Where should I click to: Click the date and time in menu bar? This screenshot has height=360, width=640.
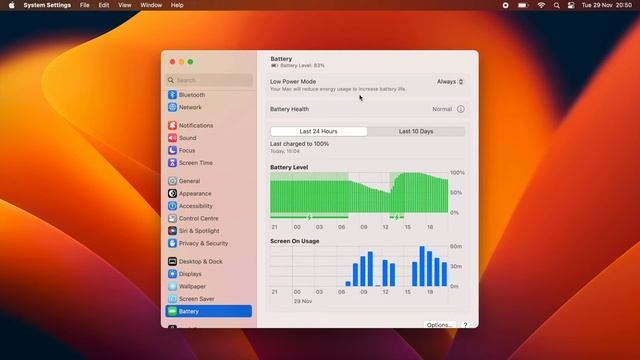[607, 5]
